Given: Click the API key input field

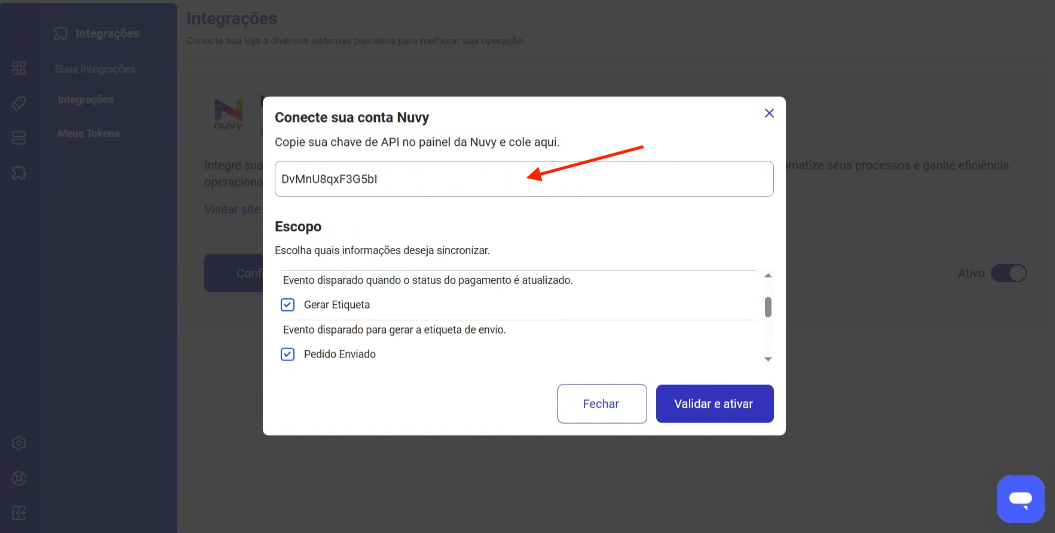Looking at the screenshot, I should coord(523,179).
